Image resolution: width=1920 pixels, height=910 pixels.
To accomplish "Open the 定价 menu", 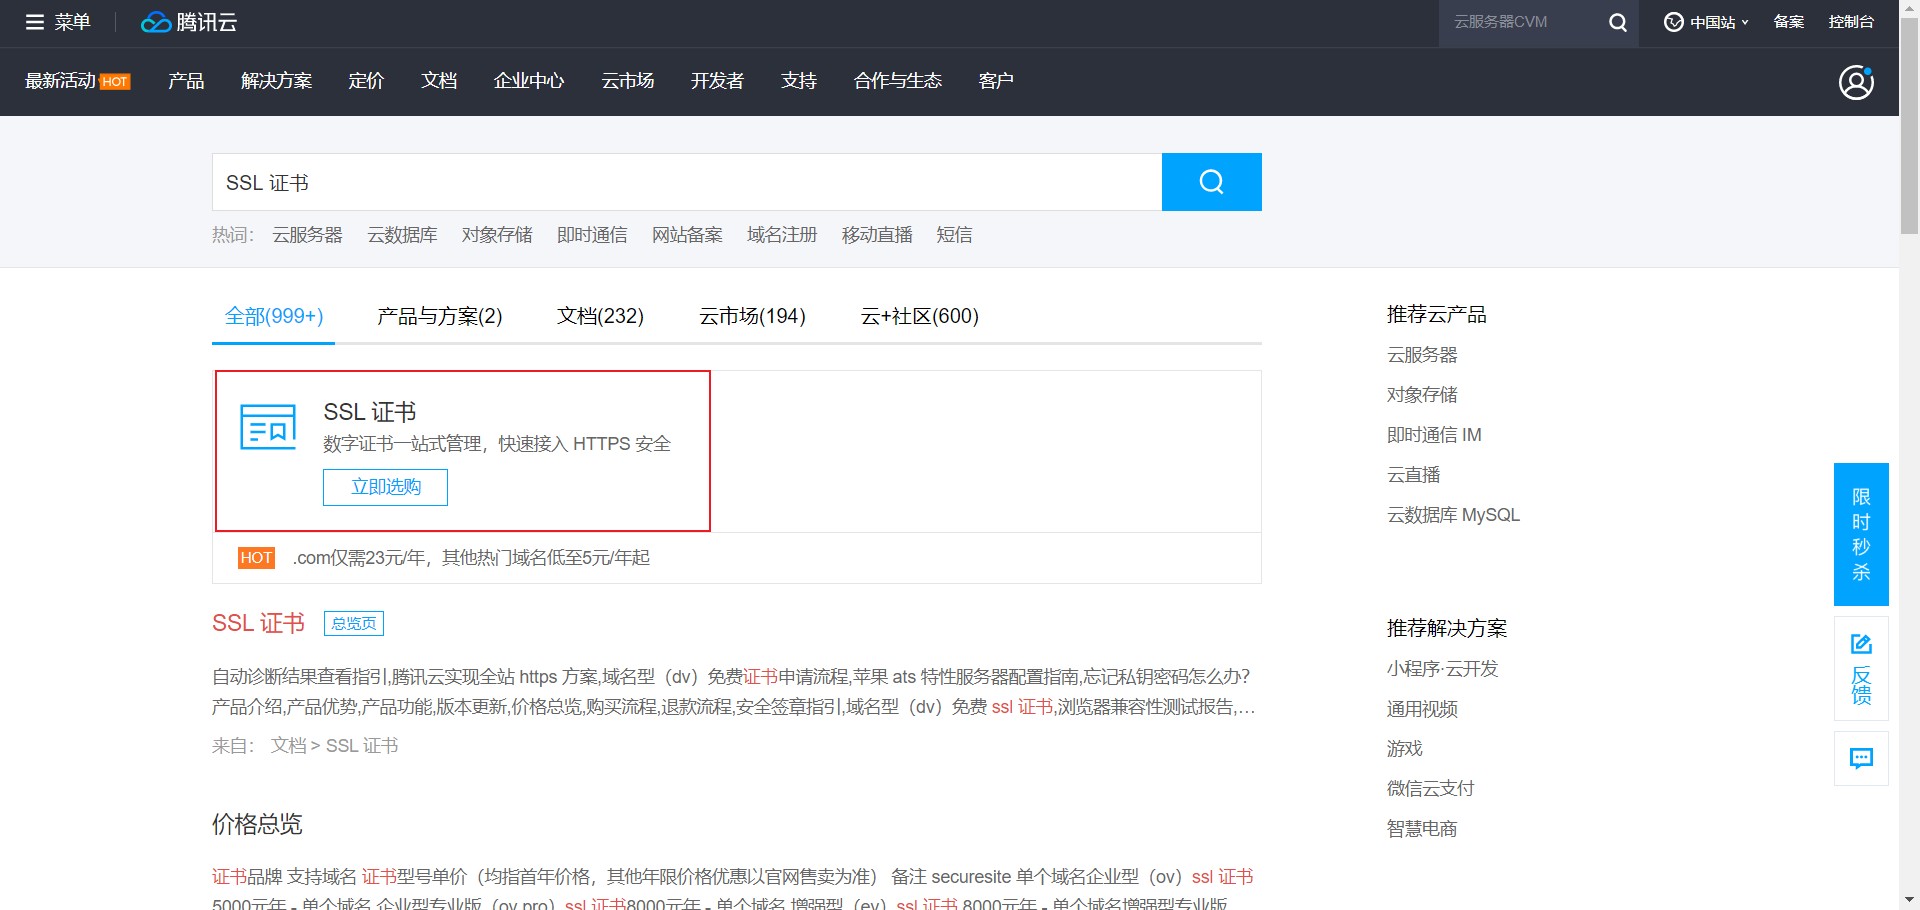I will click(x=366, y=81).
